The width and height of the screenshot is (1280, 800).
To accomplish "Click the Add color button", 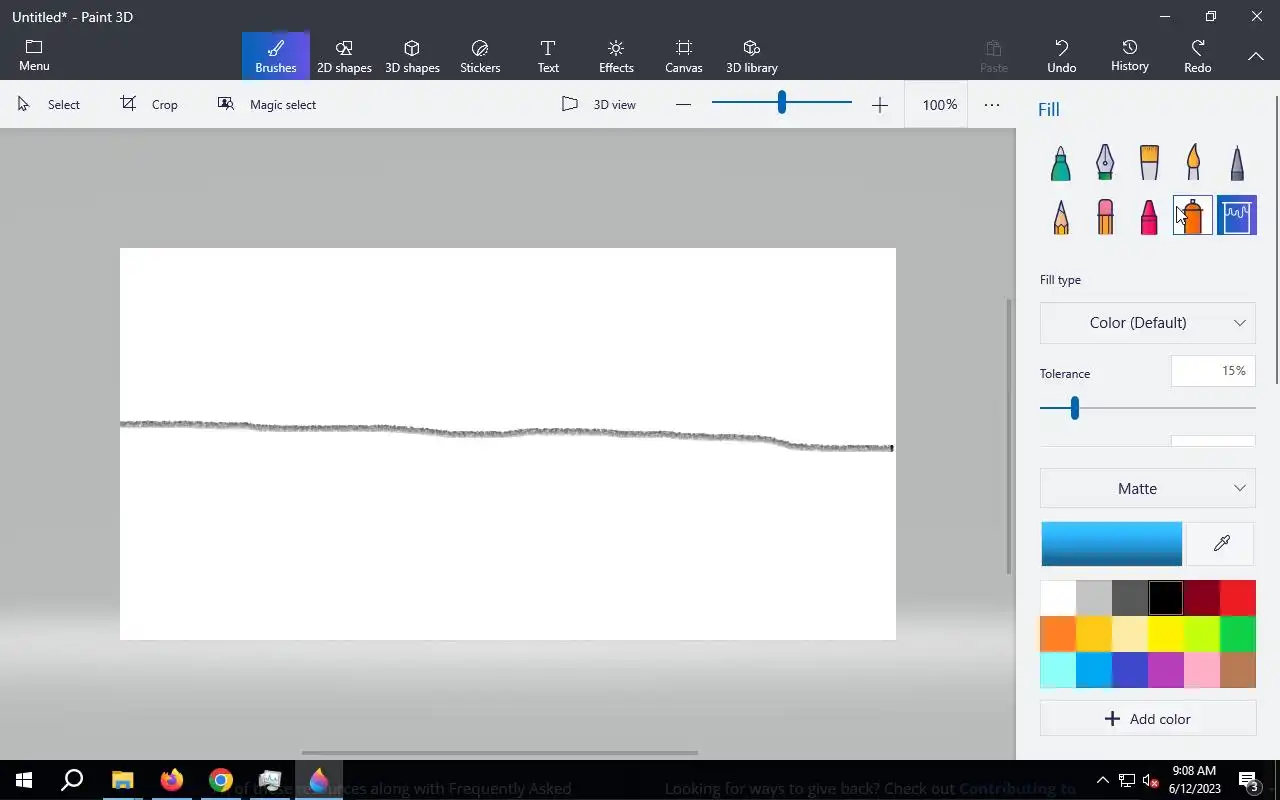I will point(1148,719).
